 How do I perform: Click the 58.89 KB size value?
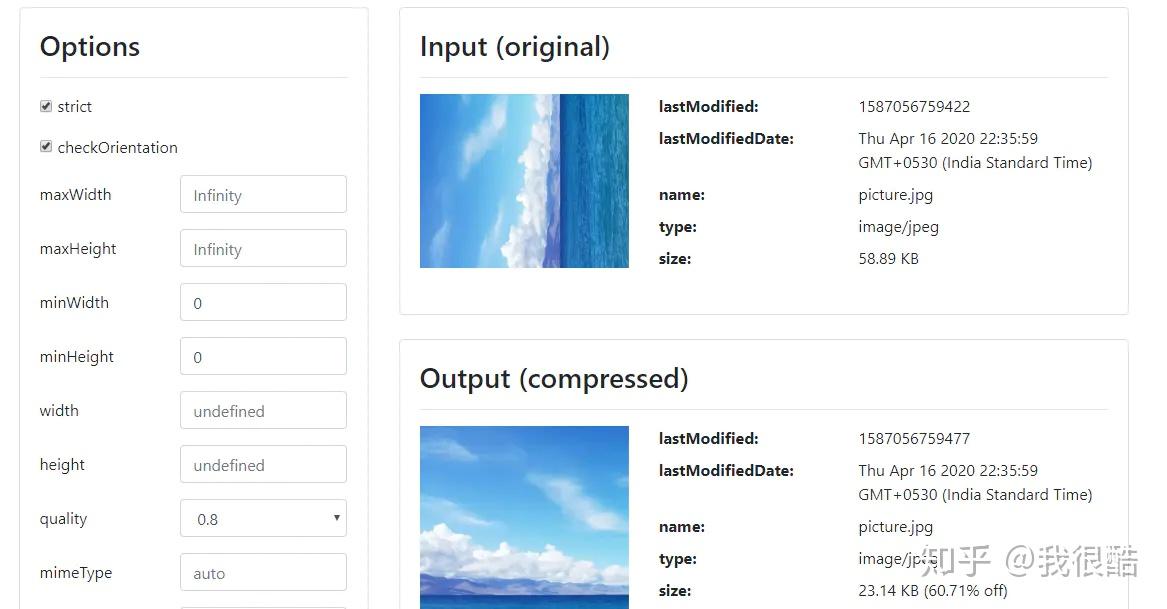pos(888,258)
